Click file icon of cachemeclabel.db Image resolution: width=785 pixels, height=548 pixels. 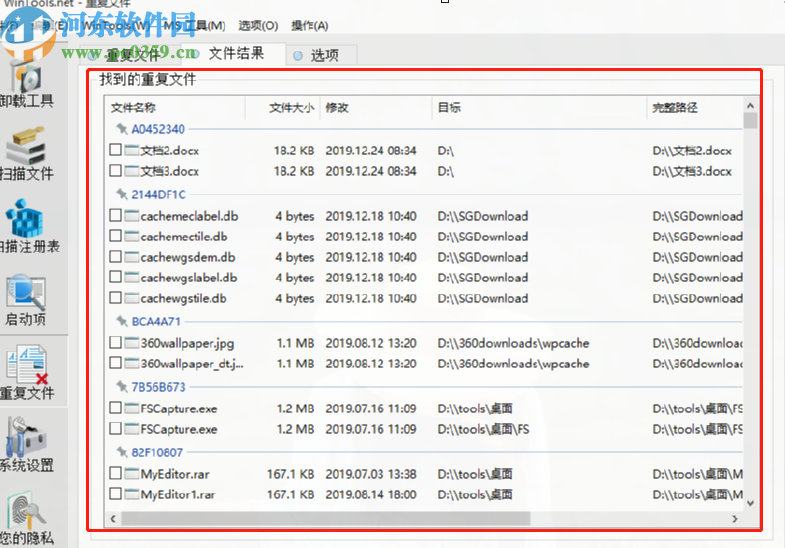point(132,216)
